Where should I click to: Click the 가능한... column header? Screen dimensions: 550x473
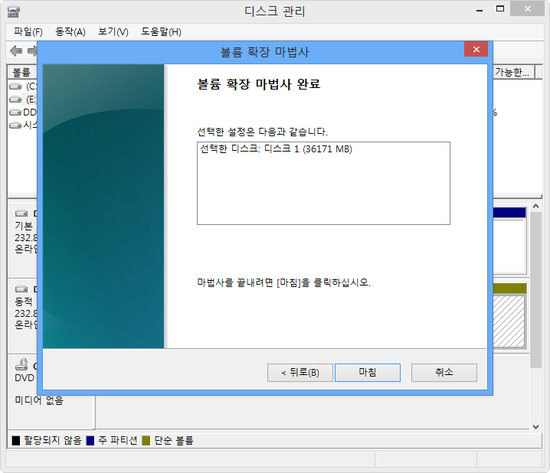pyautogui.click(x=513, y=72)
